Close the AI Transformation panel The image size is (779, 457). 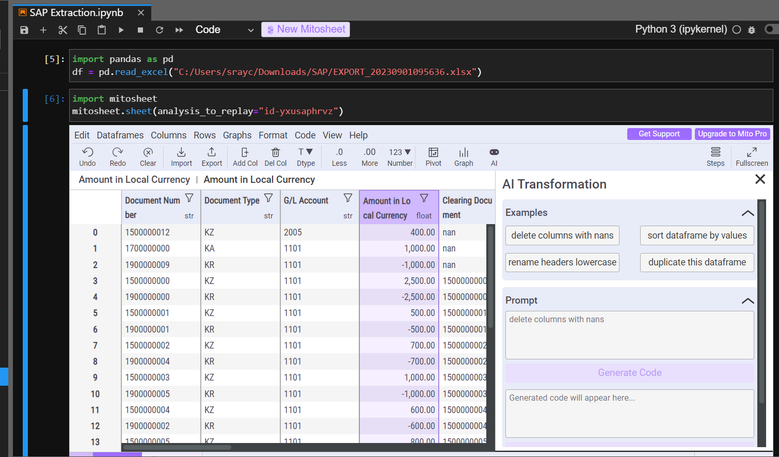coord(760,179)
